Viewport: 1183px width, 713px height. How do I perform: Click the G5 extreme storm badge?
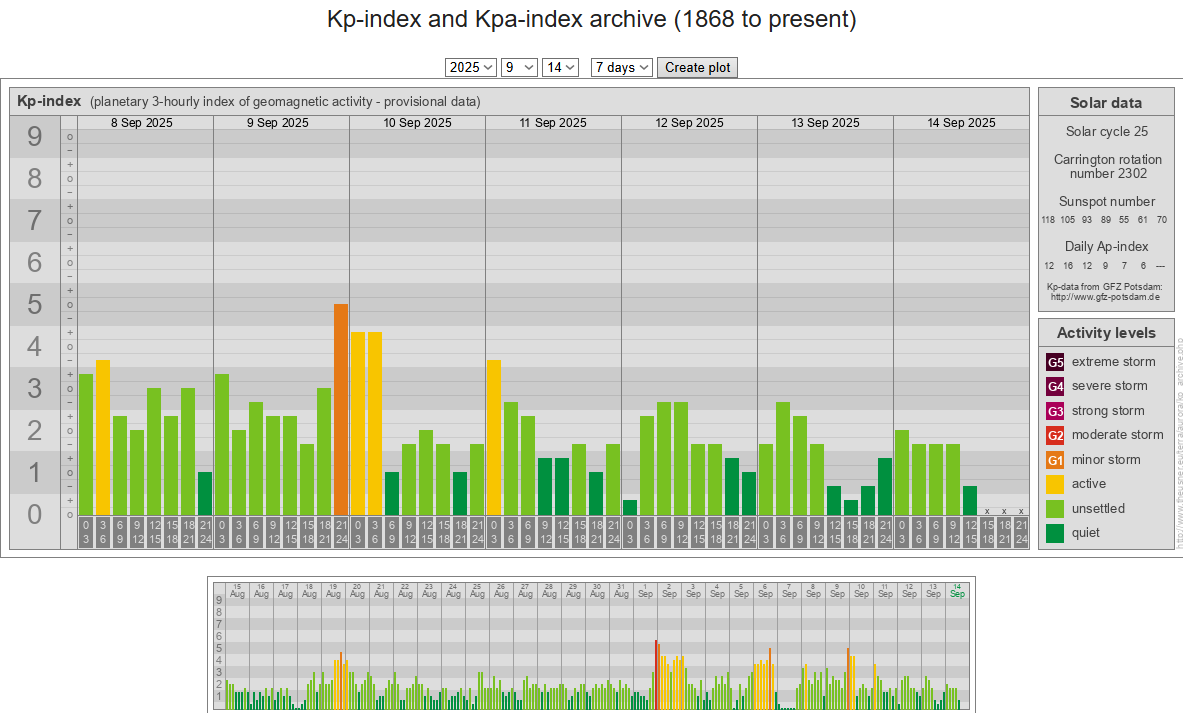pos(1055,362)
